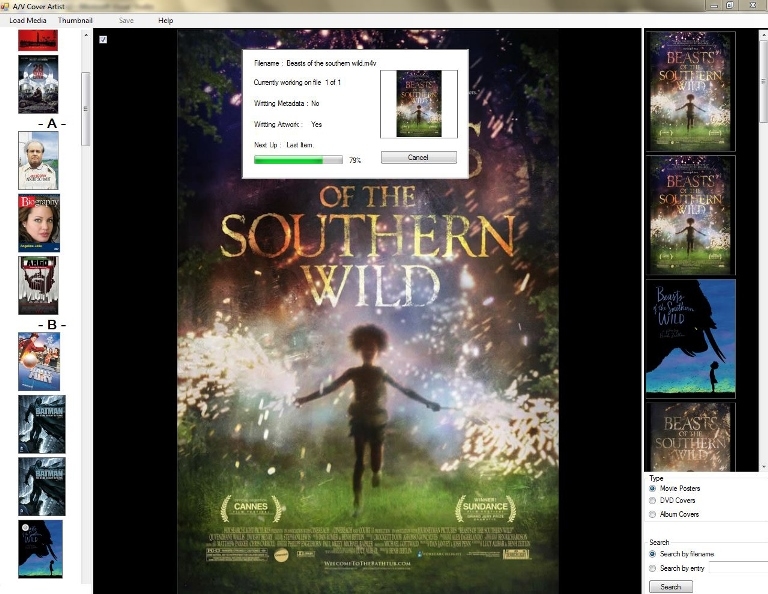This screenshot has width=768, height=594.
Task: Click the Currently working on file line
Action: 297,82
